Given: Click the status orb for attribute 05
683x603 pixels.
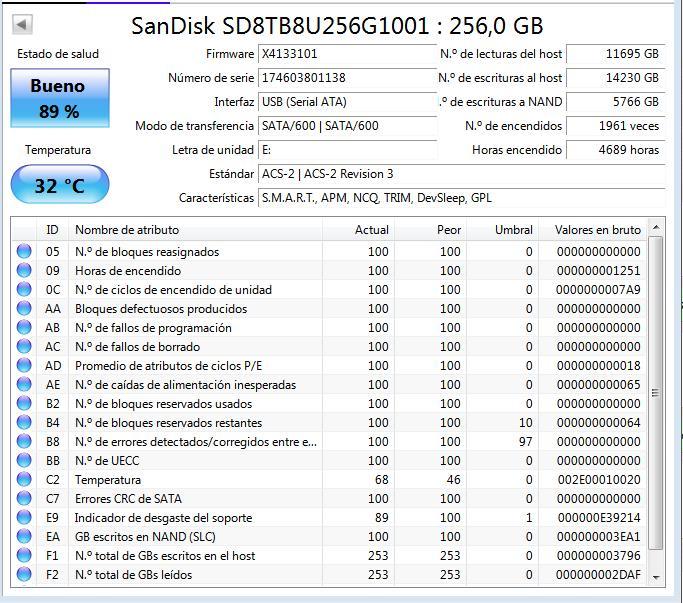Looking at the screenshot, I should 24,251.
